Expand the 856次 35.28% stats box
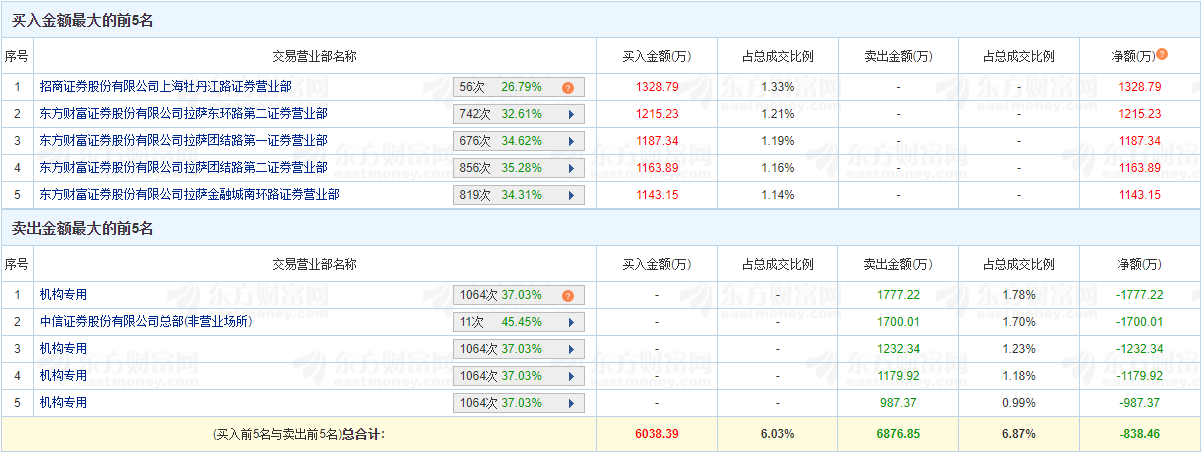Viewport: 1202px width, 453px height. [x=571, y=168]
